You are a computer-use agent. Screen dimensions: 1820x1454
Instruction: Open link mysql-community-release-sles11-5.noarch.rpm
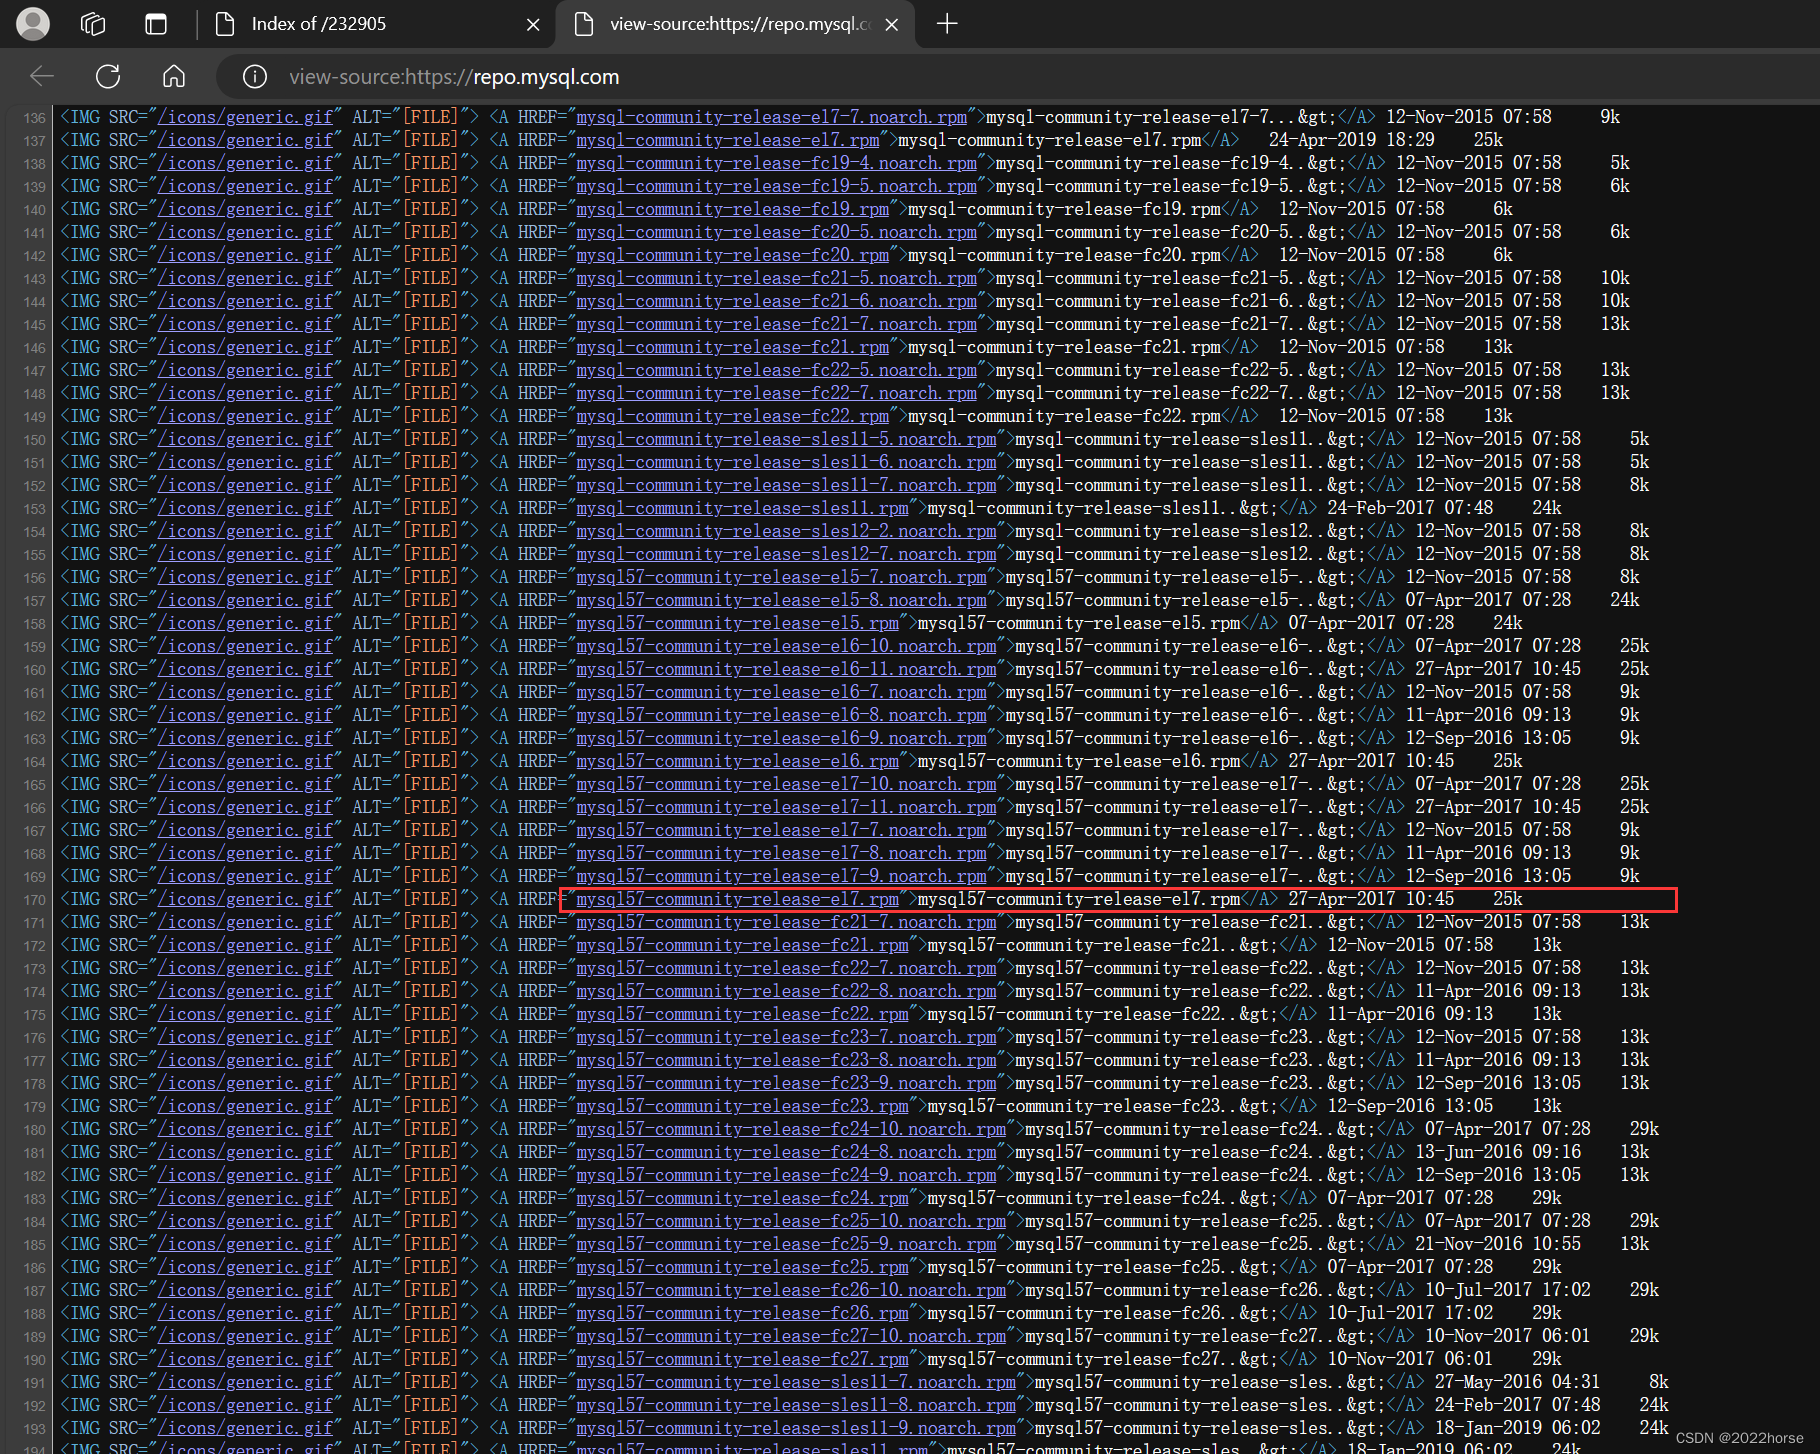pyautogui.click(x=787, y=439)
